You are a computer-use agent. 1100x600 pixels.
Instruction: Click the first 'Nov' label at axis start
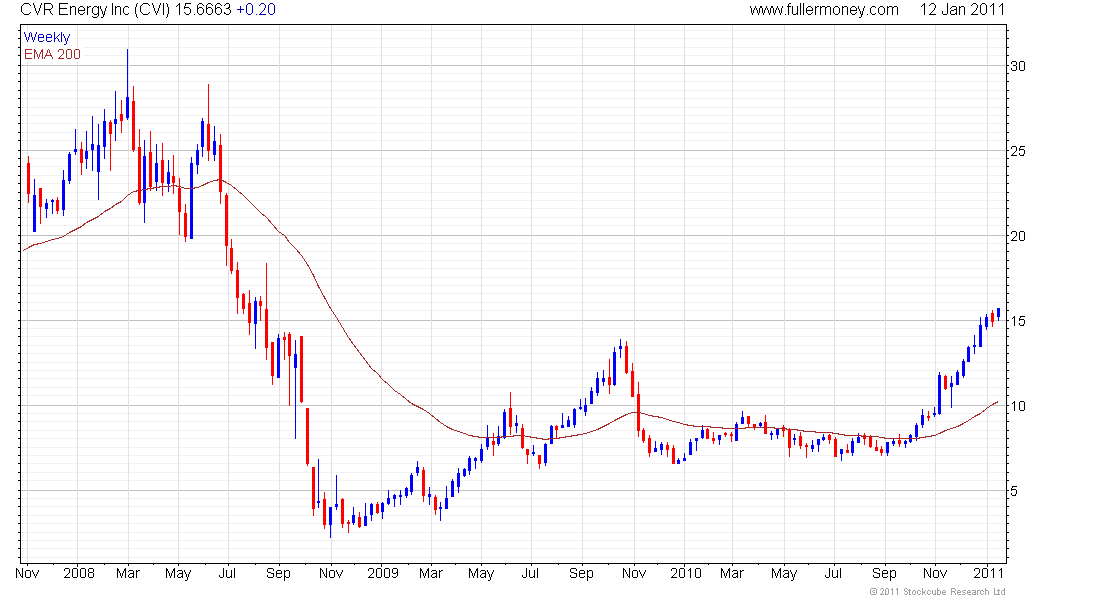27,573
